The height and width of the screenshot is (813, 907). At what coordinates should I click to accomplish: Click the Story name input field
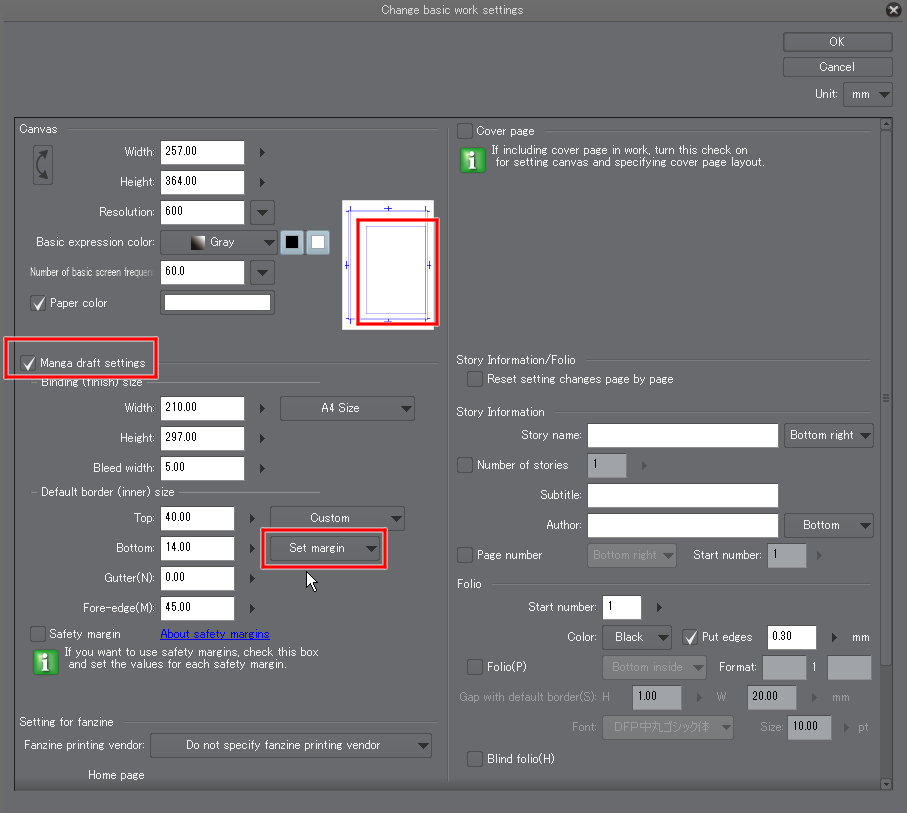pyautogui.click(x=683, y=435)
